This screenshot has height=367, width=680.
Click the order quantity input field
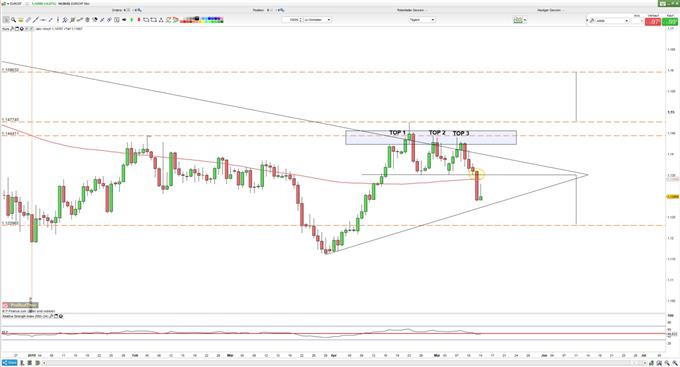pos(636,20)
